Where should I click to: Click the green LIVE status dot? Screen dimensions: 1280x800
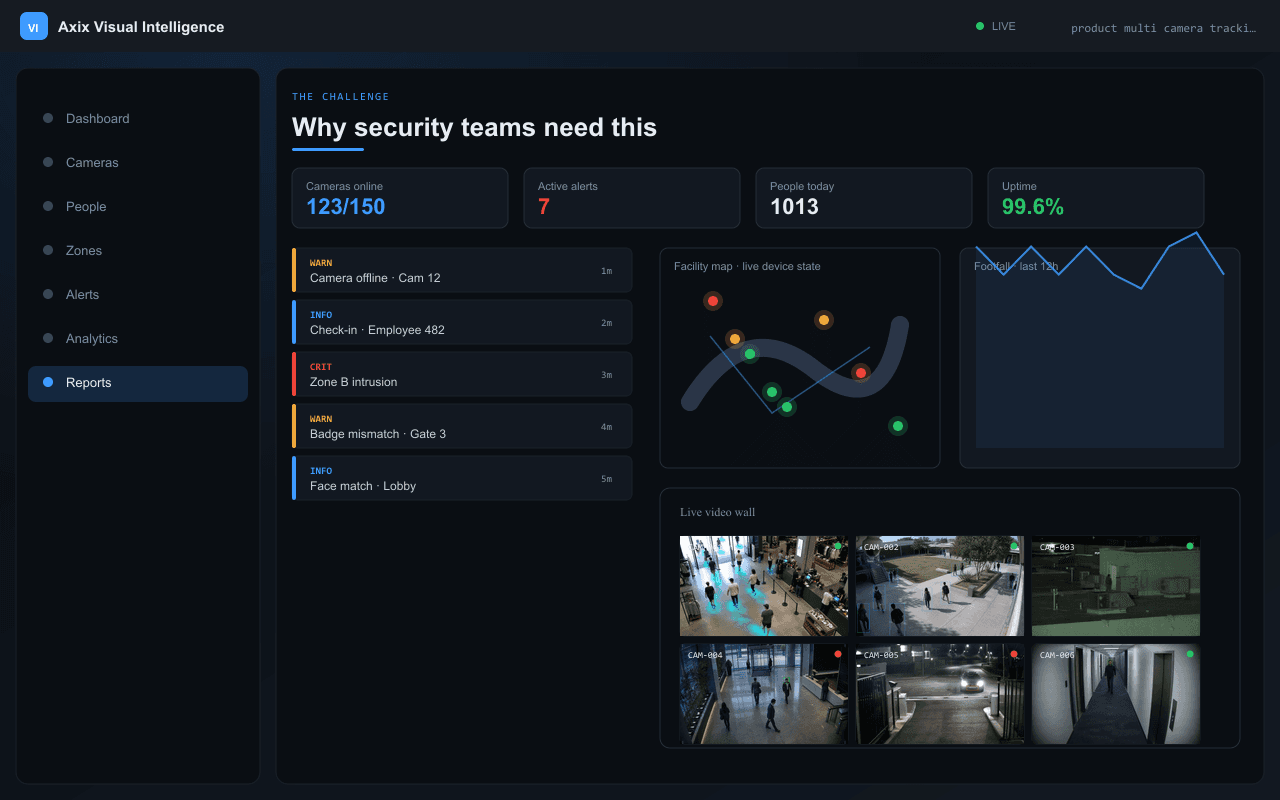(x=980, y=26)
